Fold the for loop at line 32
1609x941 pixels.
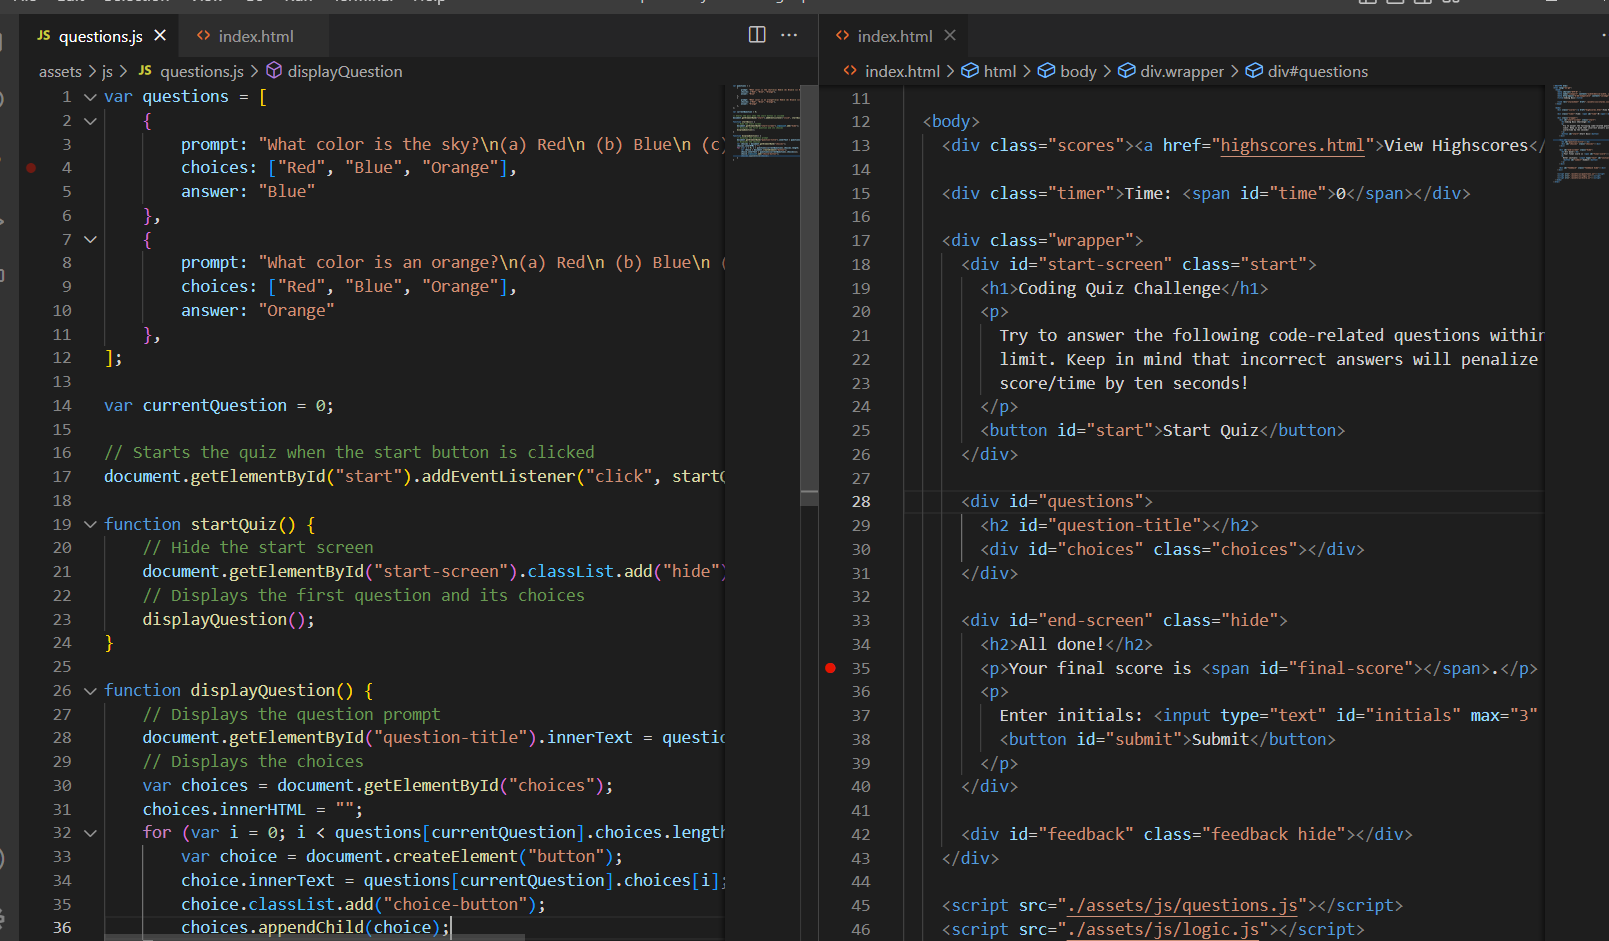pos(90,833)
